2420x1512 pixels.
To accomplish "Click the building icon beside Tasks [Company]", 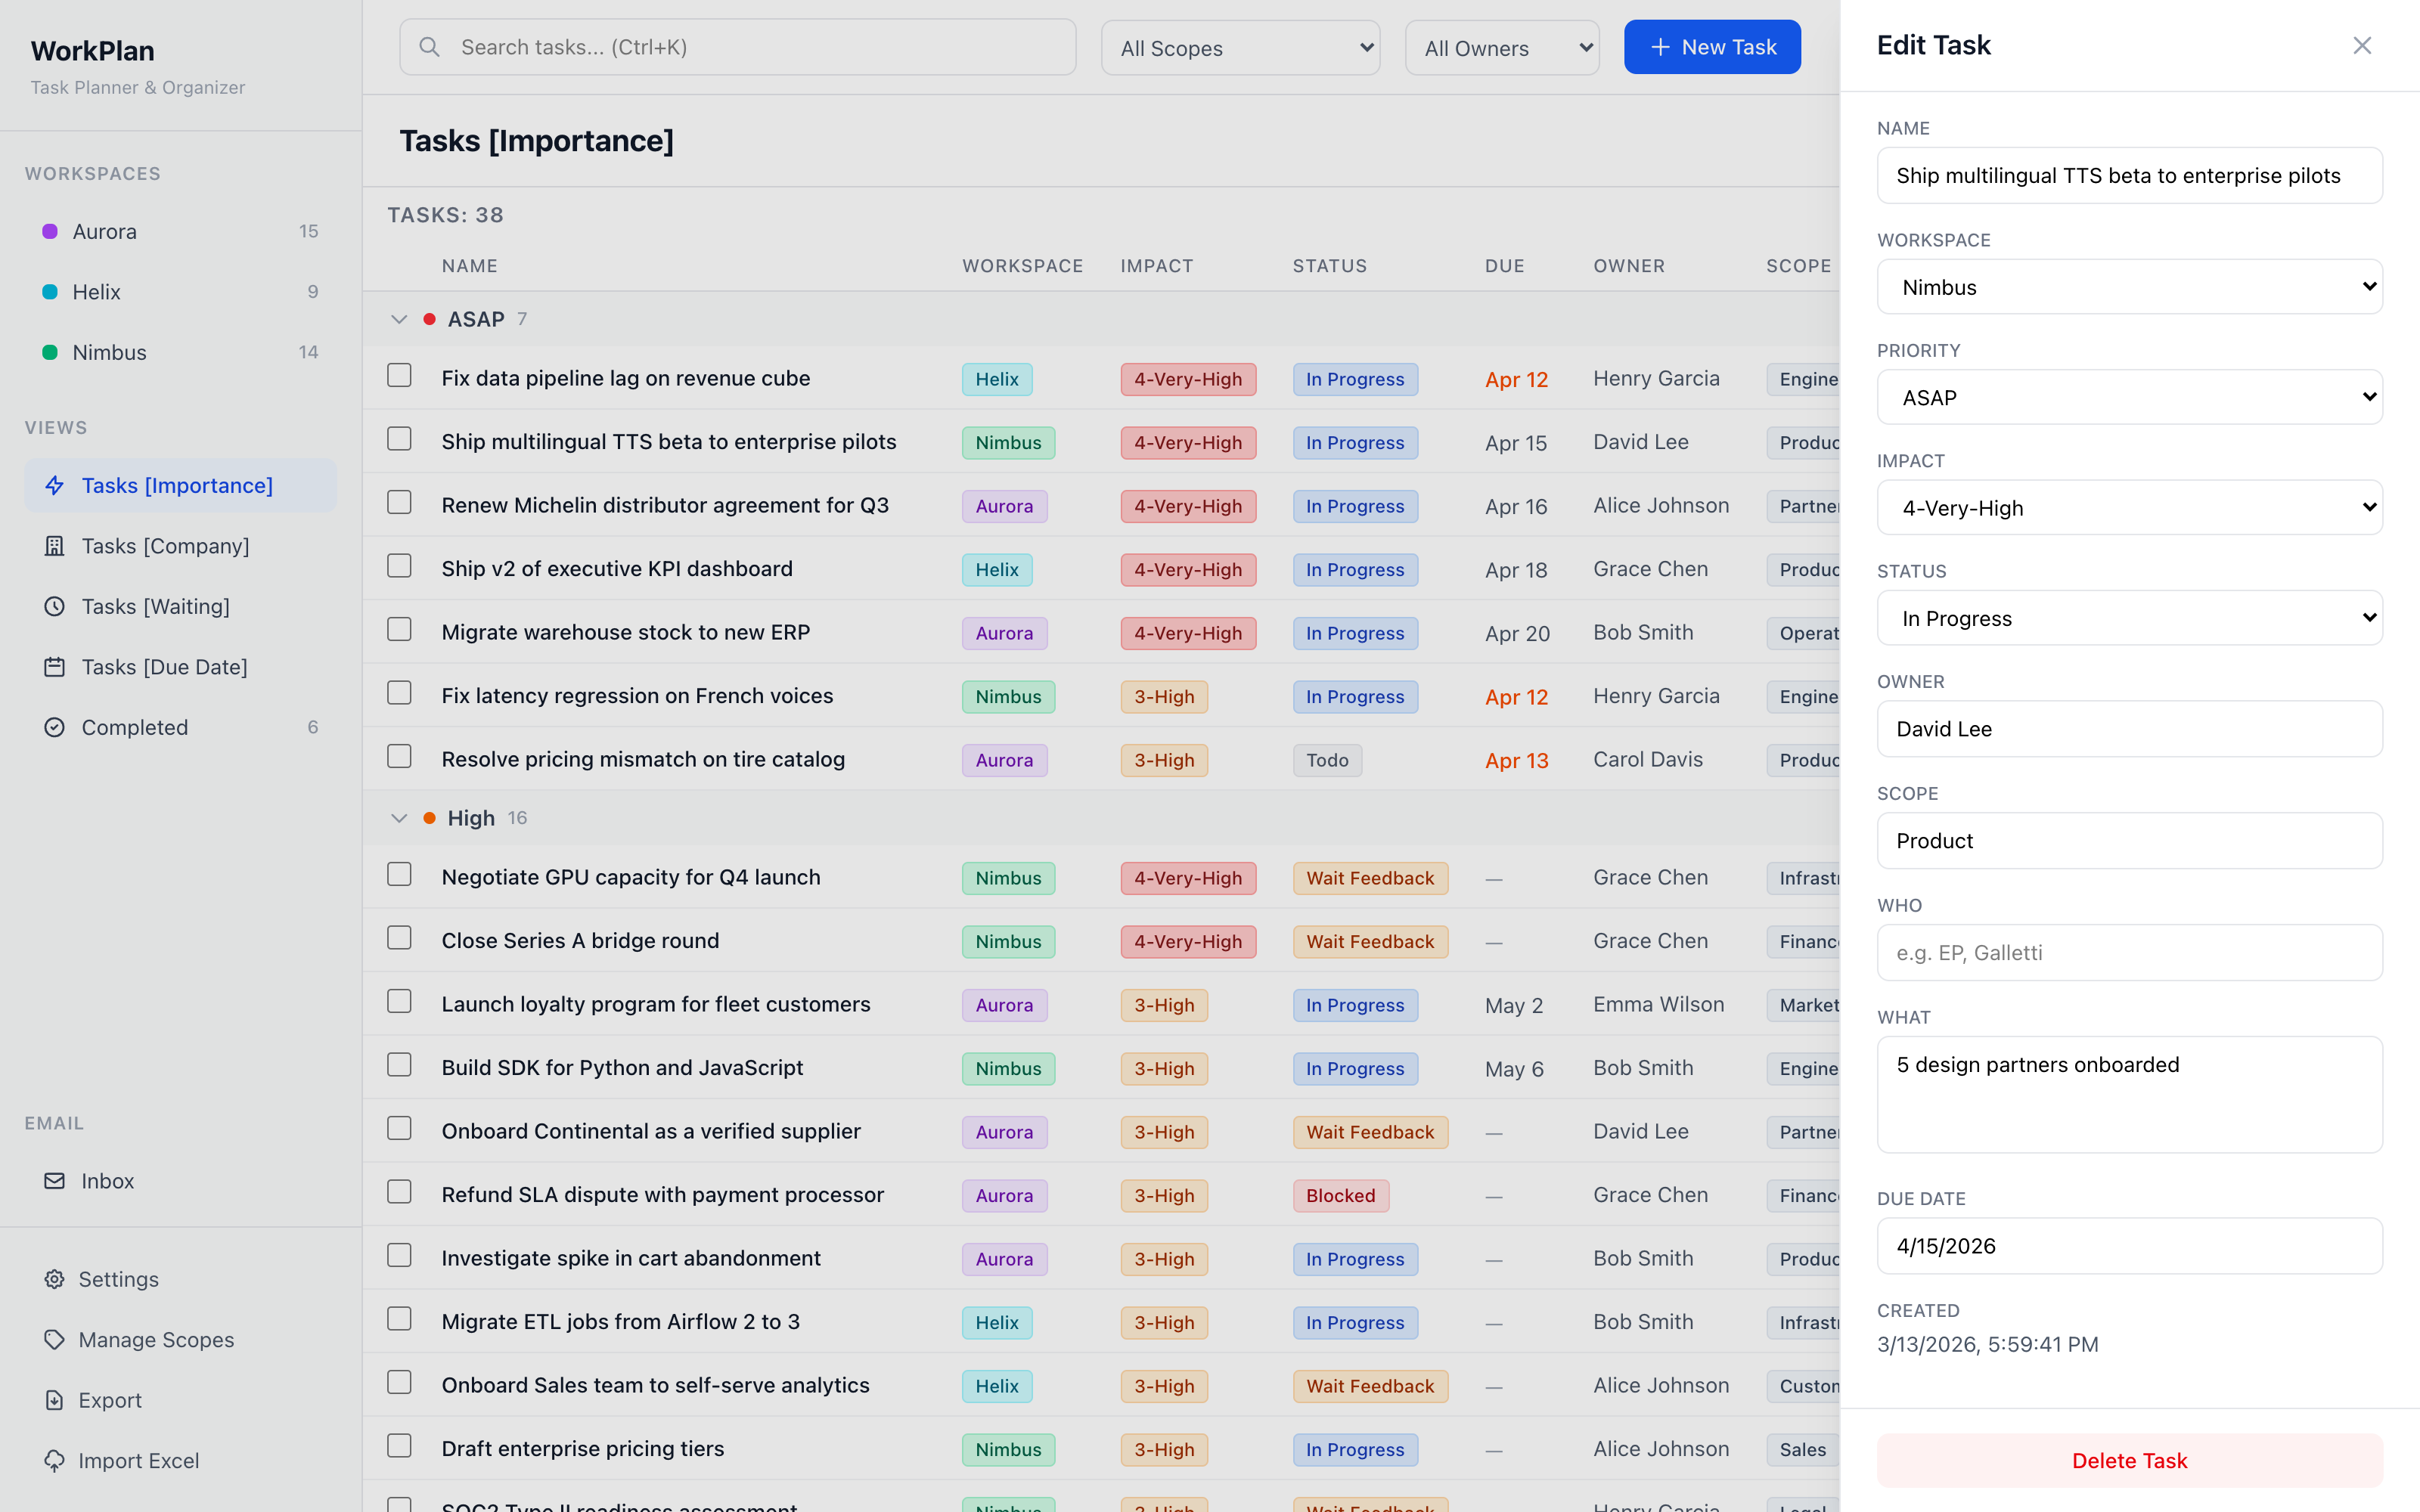I will click(54, 546).
